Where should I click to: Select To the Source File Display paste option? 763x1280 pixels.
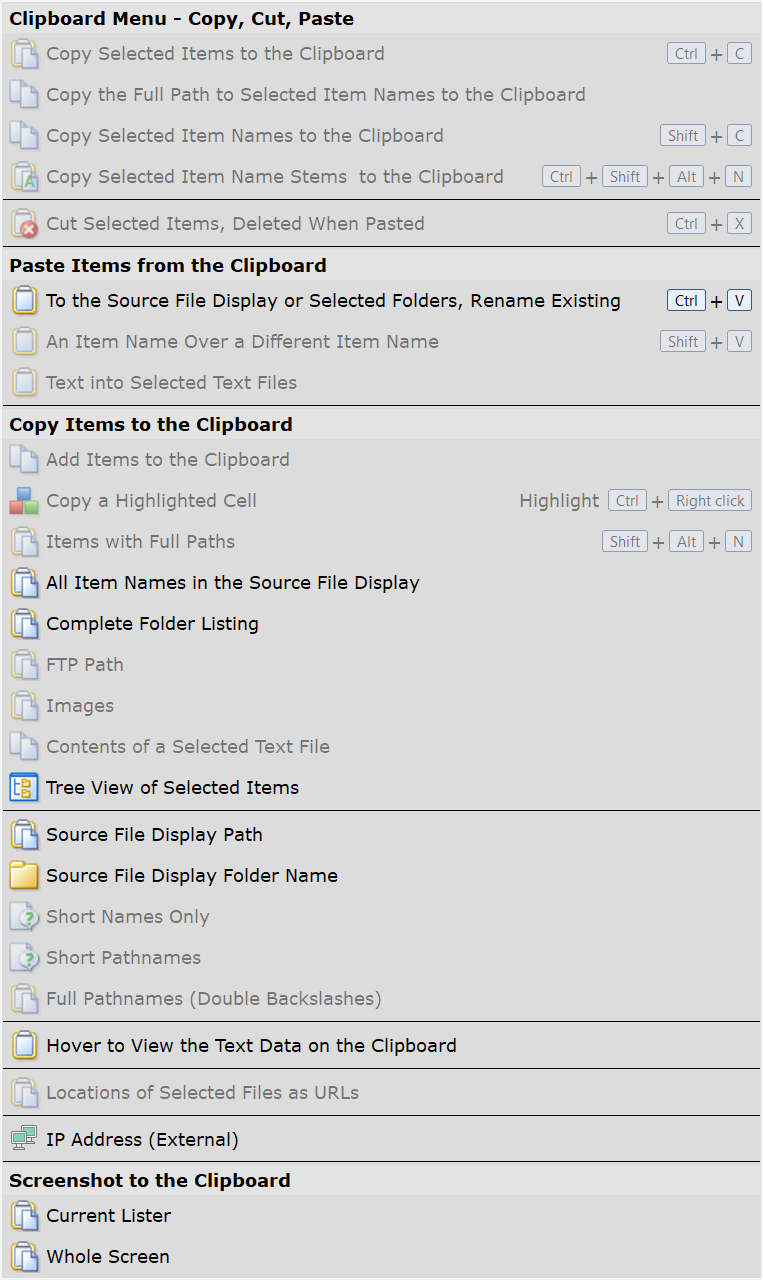coord(333,301)
